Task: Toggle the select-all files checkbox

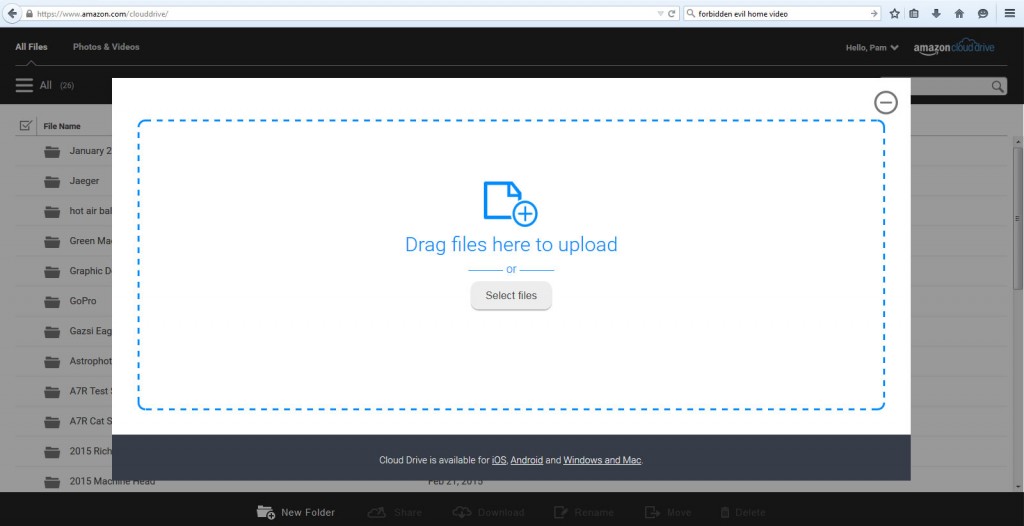Action: coord(26,126)
